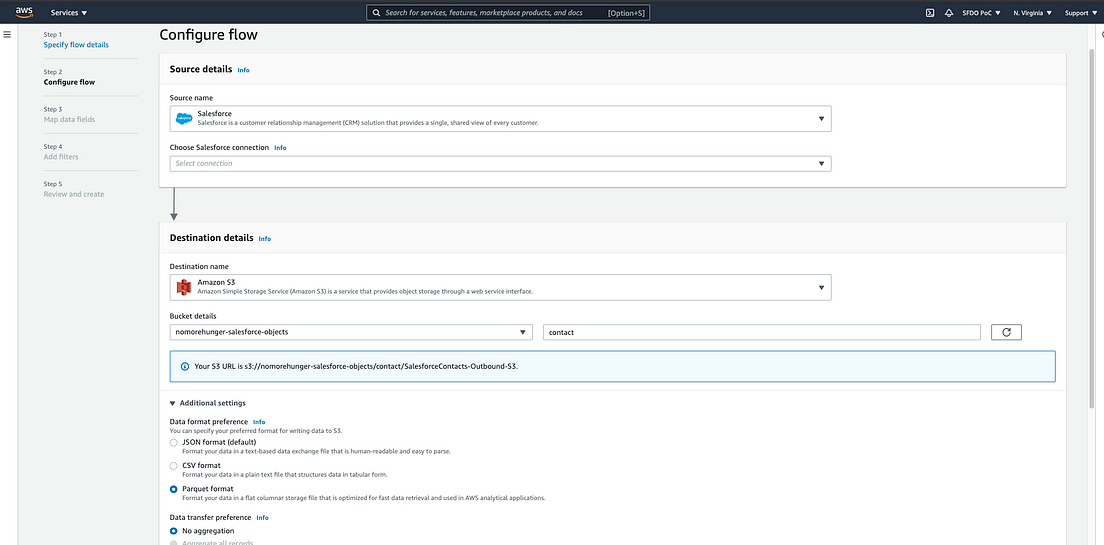Collapse the Additional settings section
1104x545 pixels.
[208, 403]
